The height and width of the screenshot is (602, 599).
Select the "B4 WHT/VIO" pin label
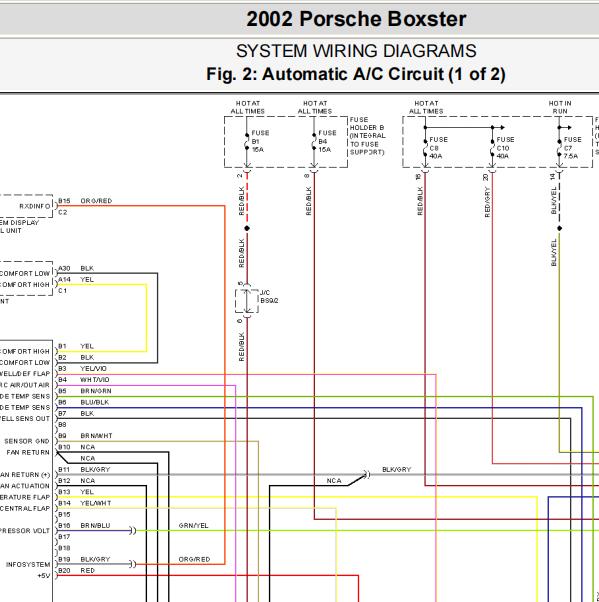(x=83, y=379)
